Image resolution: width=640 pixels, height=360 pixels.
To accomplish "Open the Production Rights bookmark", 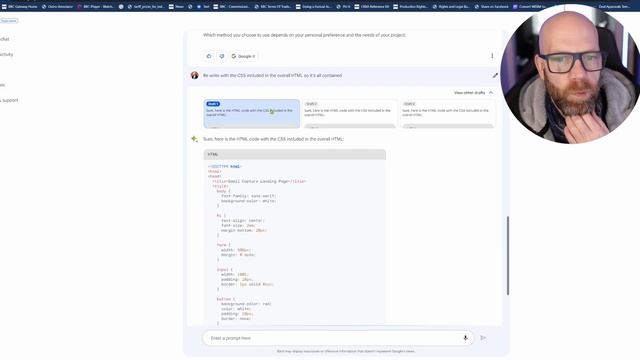I will [x=410, y=7].
